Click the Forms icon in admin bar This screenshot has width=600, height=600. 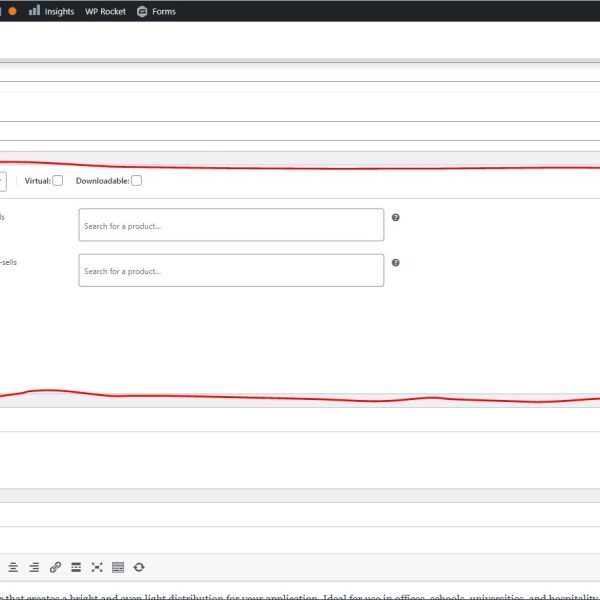coord(142,11)
